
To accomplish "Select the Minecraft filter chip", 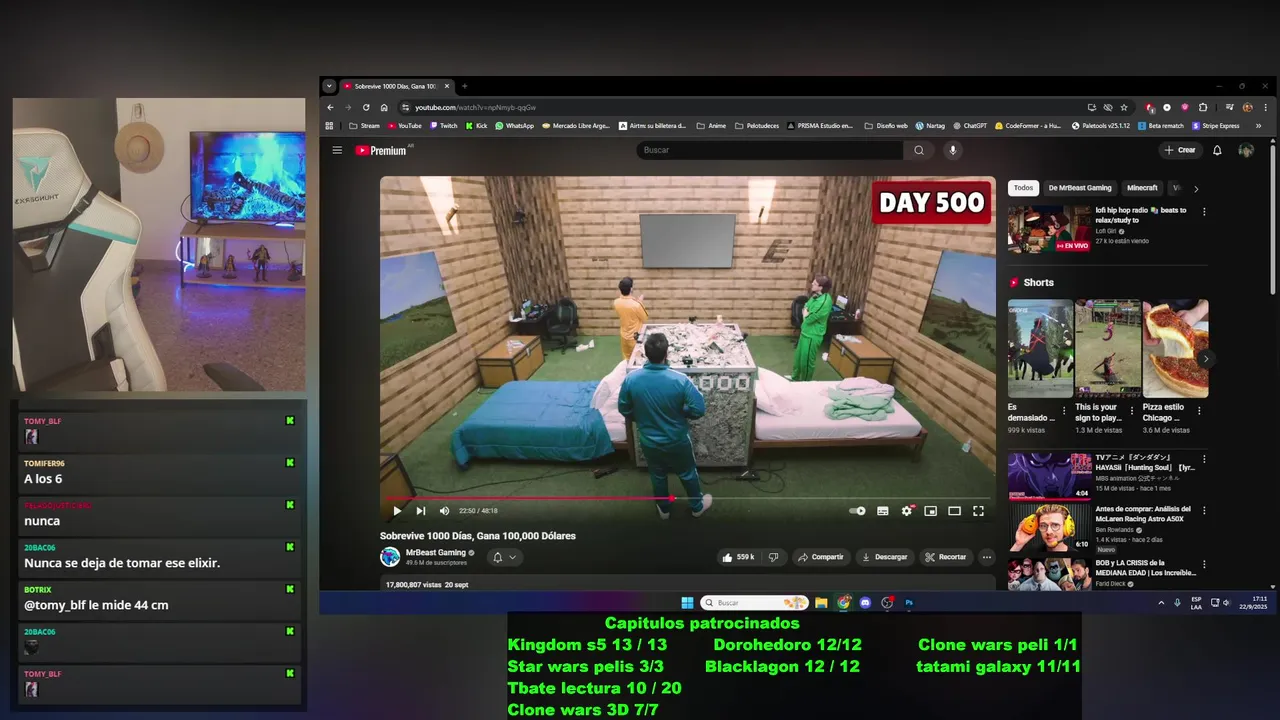I will click(1142, 188).
